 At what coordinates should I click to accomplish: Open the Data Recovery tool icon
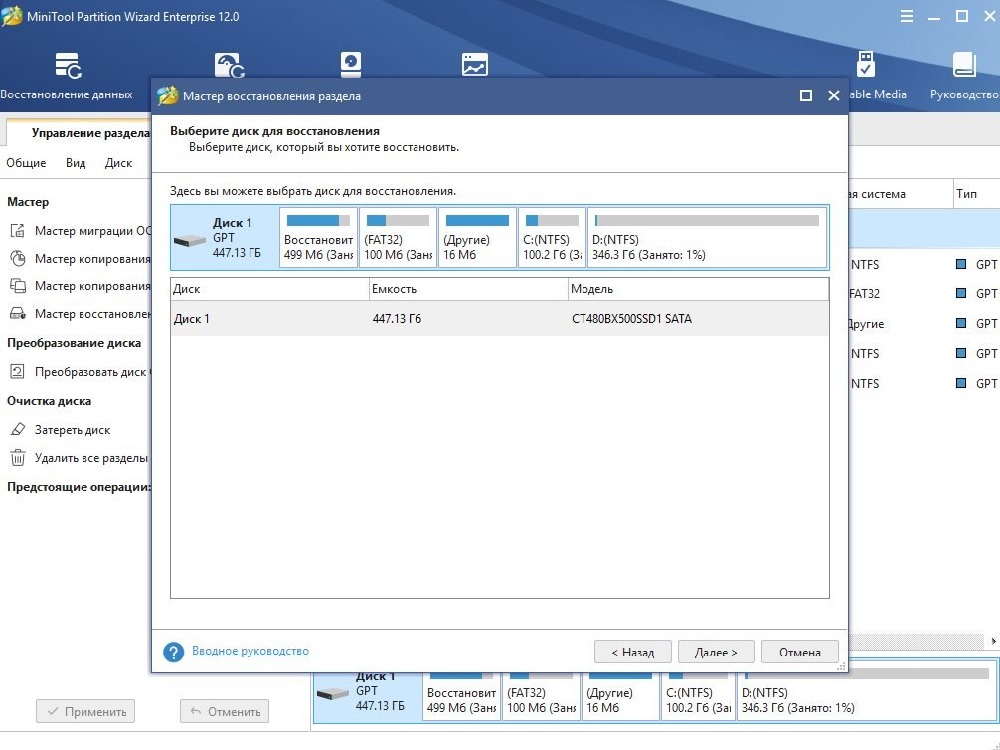click(68, 66)
